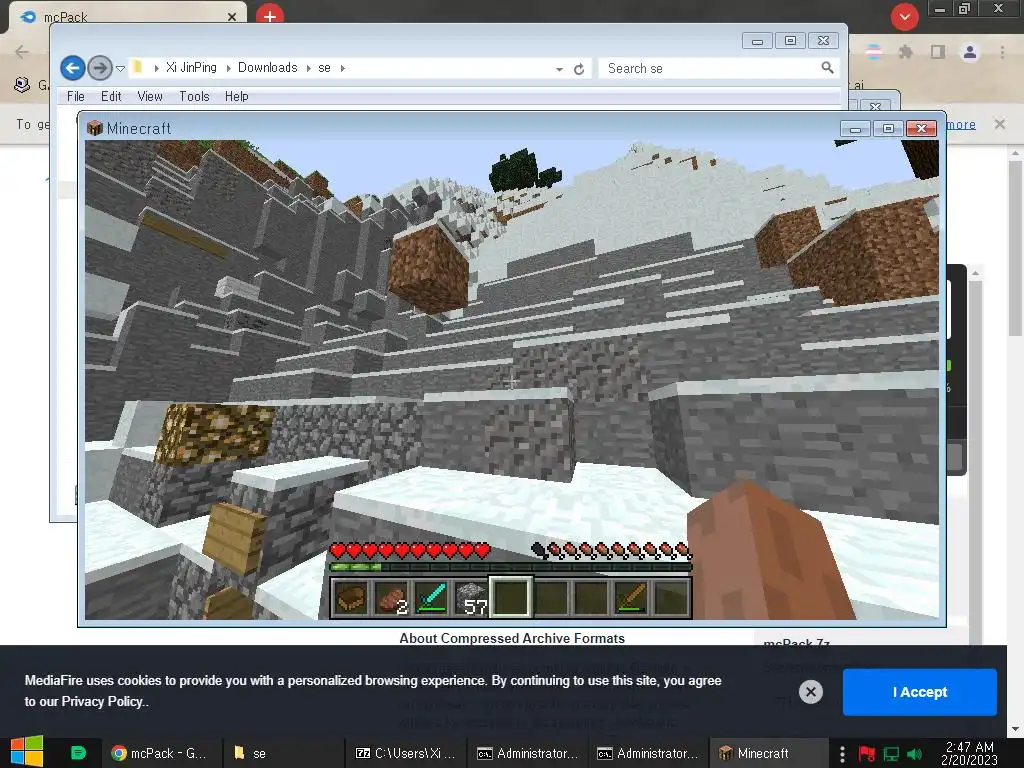Open new browser tab with plus button
The width and height of the screenshot is (1024, 768).
[x=270, y=14]
